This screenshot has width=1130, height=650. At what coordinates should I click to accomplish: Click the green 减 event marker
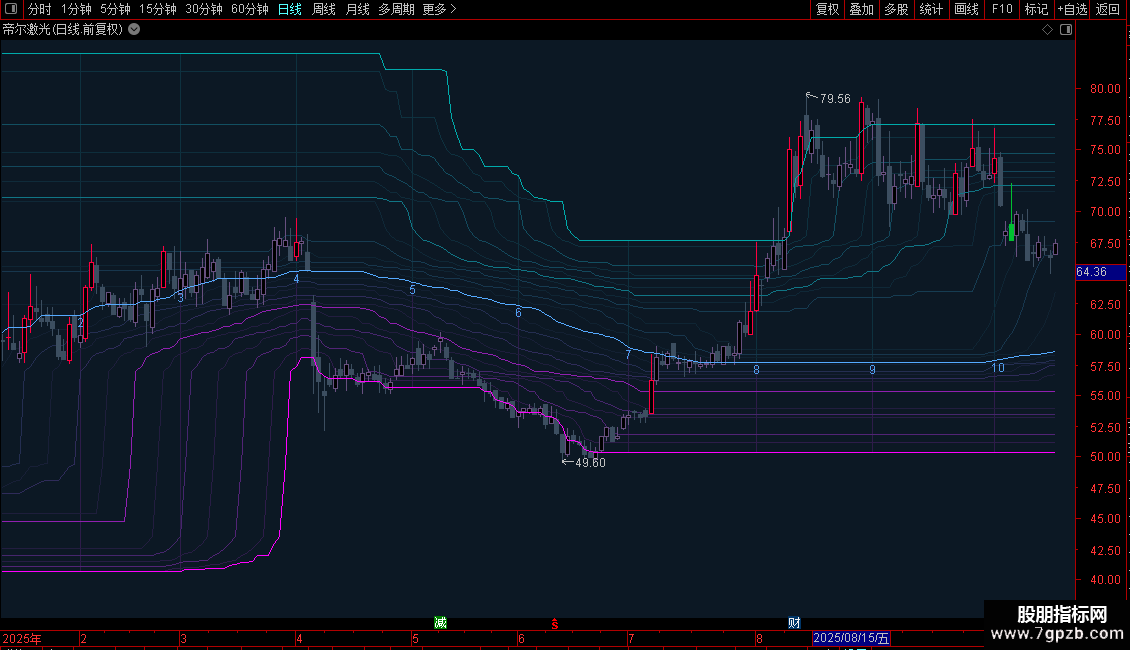[440, 622]
